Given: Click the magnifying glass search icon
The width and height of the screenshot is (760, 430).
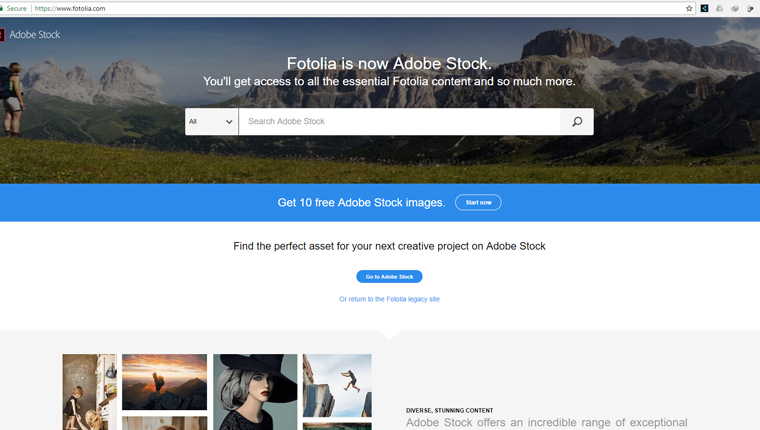Looking at the screenshot, I should [x=577, y=122].
